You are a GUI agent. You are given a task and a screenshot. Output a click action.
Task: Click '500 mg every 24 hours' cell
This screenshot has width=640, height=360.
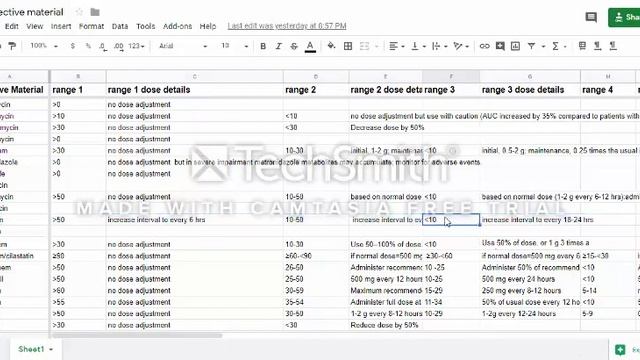tap(530, 279)
